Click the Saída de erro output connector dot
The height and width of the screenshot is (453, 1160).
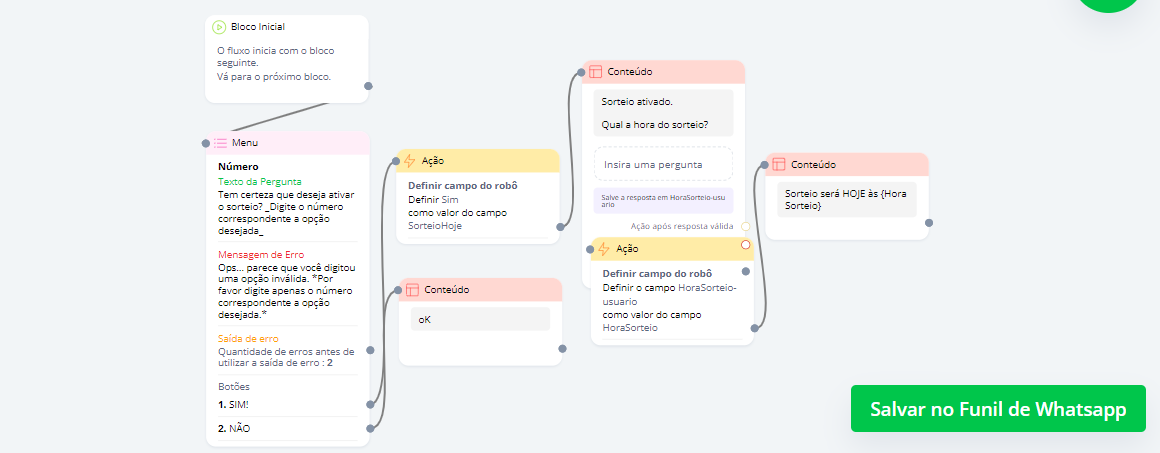coord(371,350)
